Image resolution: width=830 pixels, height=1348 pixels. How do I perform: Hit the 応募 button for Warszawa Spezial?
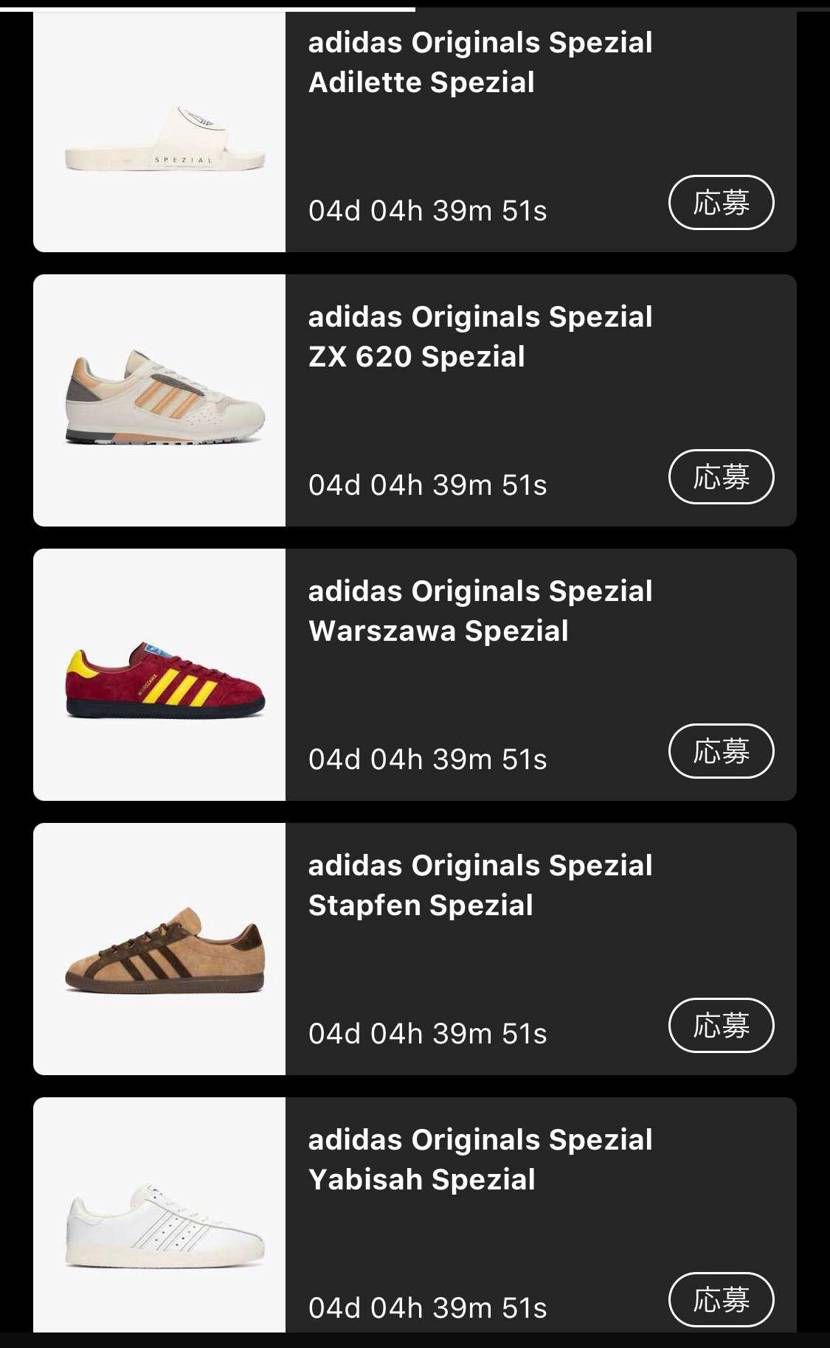(x=721, y=751)
